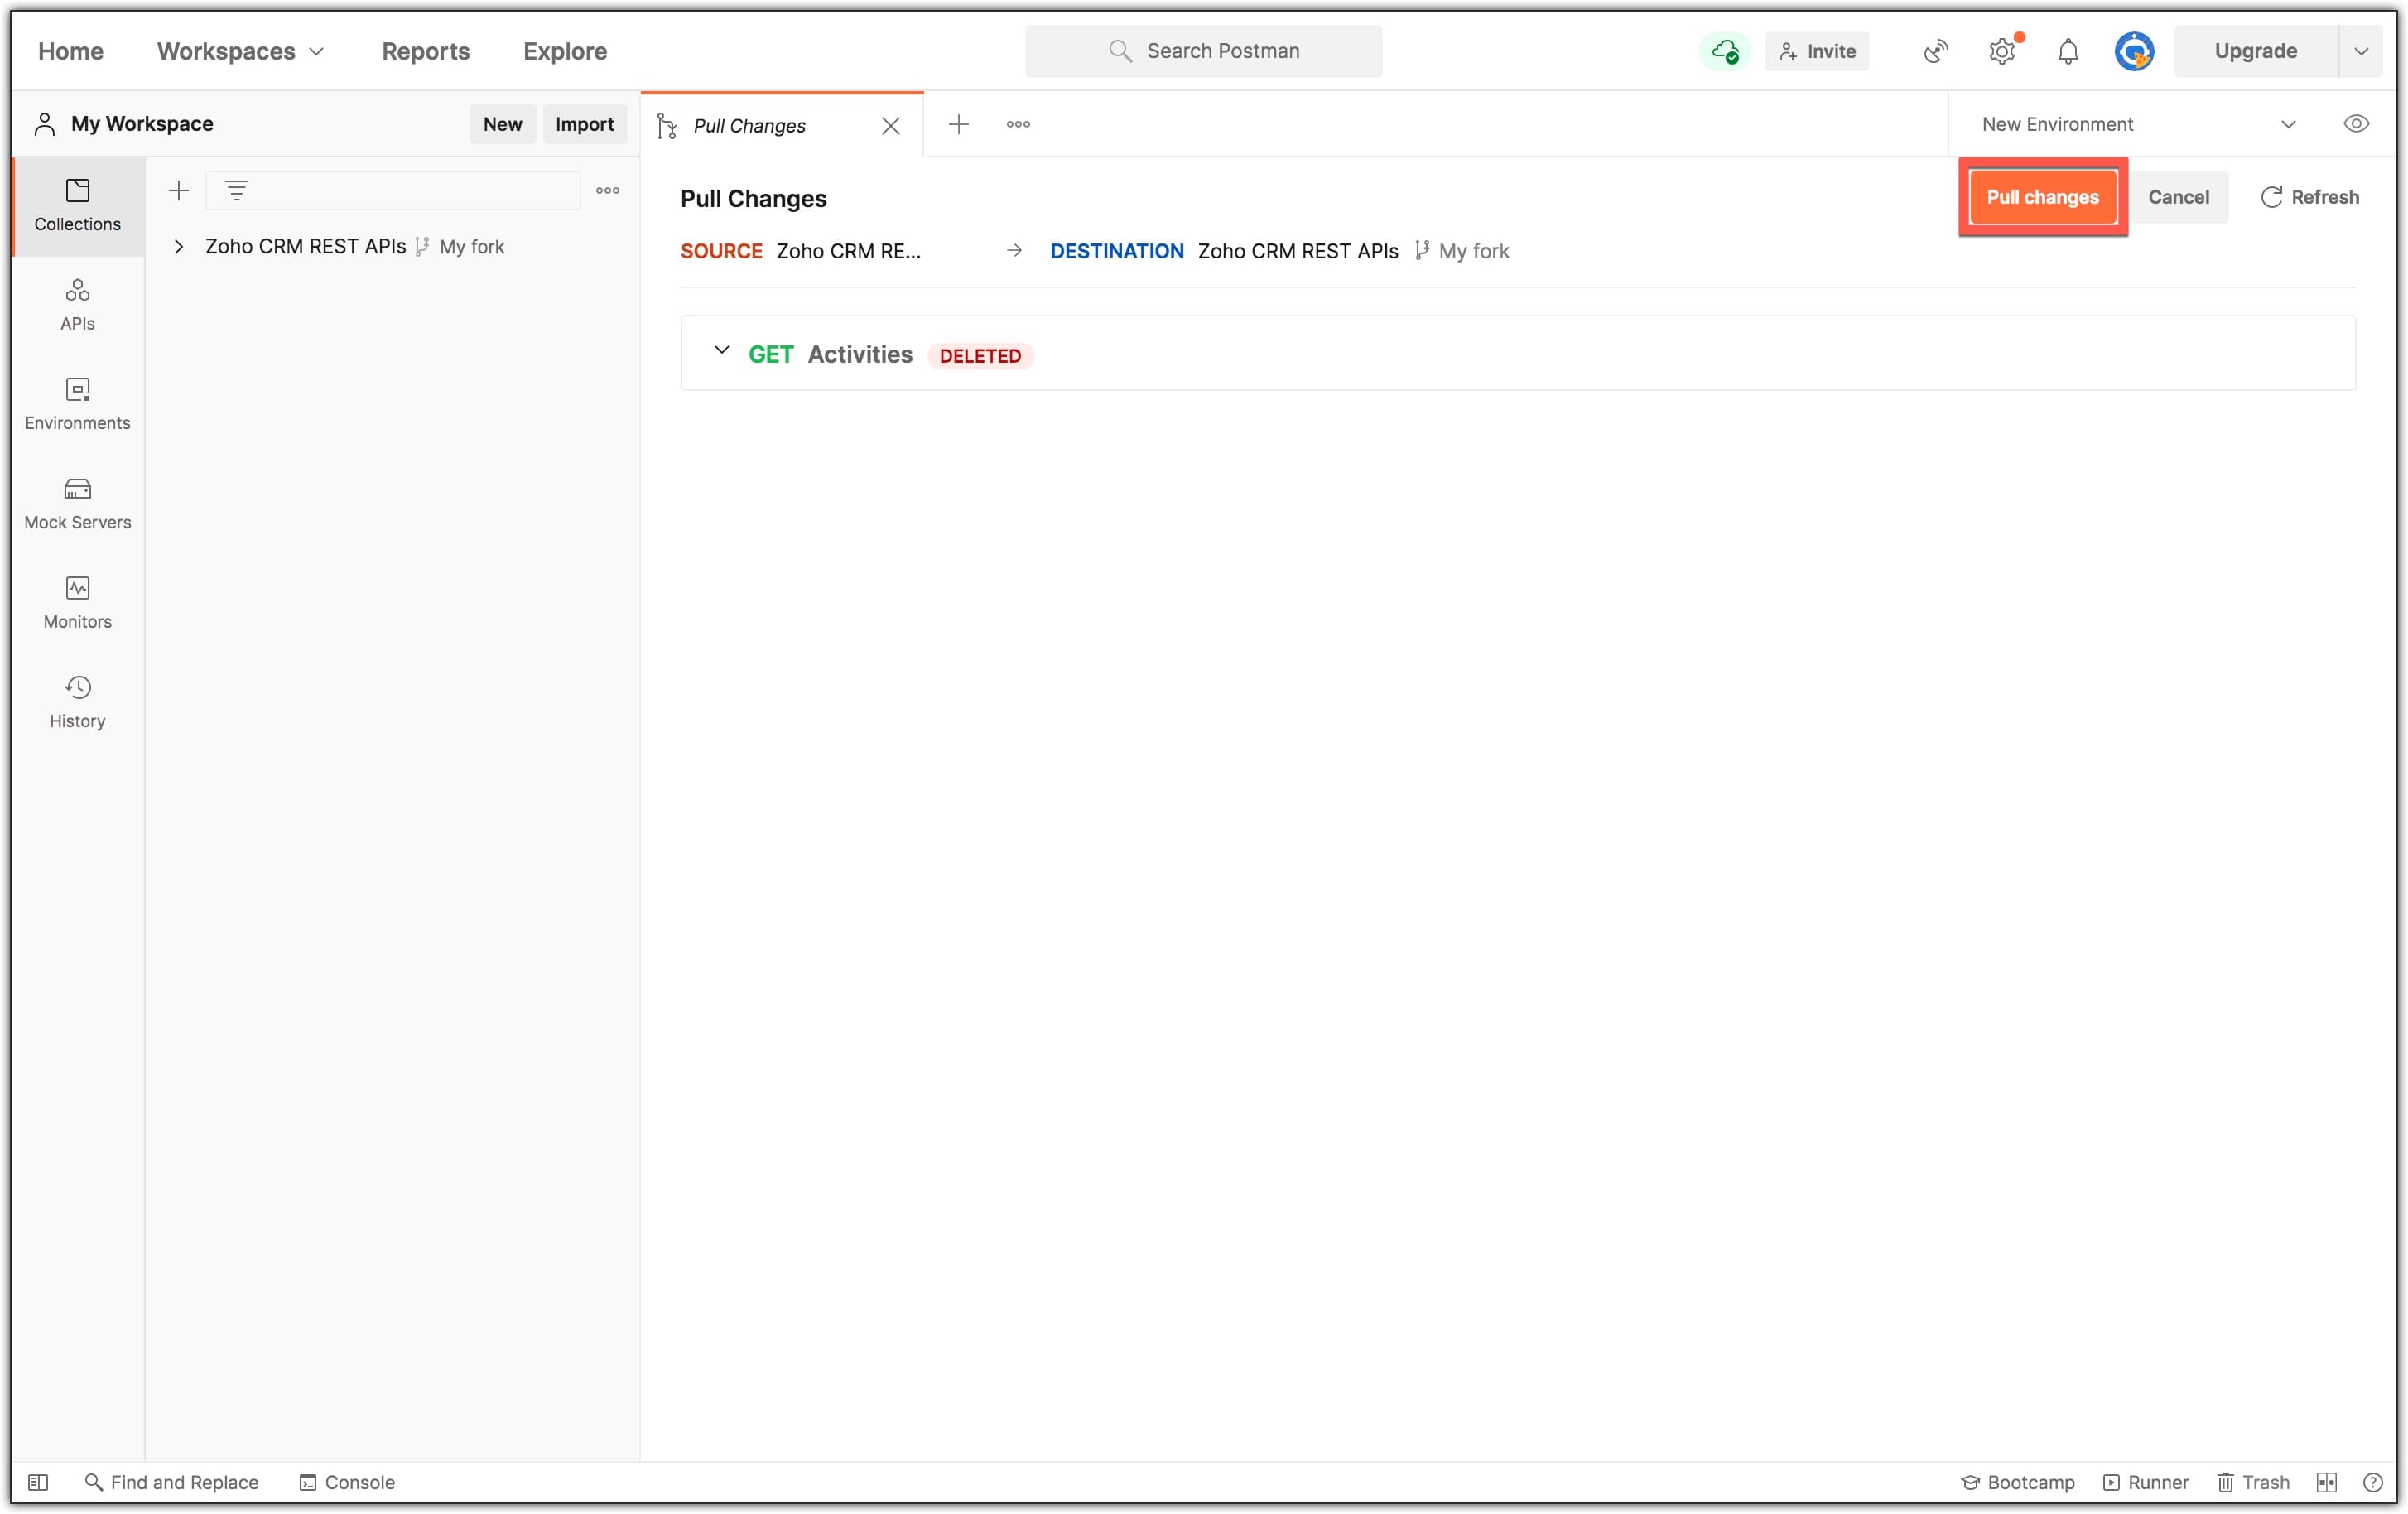Open the Collections sidebar panel
This screenshot has width=2408, height=1514.
click(x=77, y=205)
